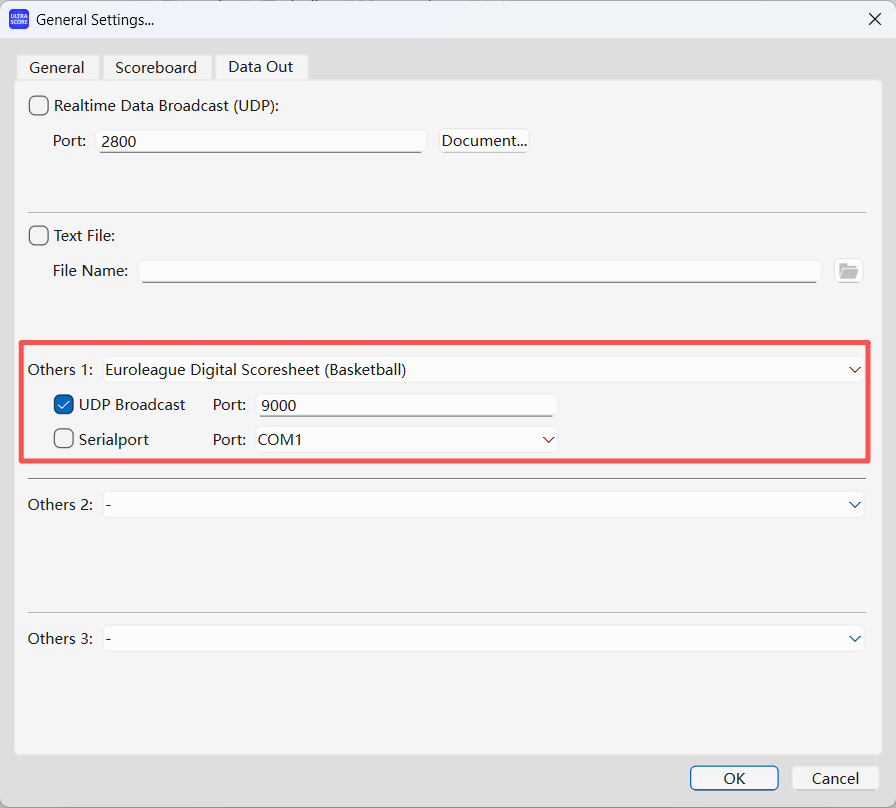Open the Others 1 dropdown
This screenshot has width=896, height=808.
point(483,370)
